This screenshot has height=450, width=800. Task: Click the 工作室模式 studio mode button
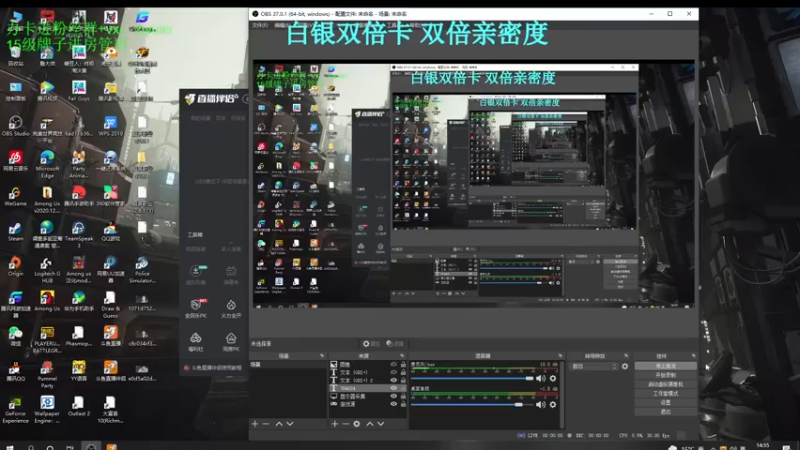click(x=666, y=393)
